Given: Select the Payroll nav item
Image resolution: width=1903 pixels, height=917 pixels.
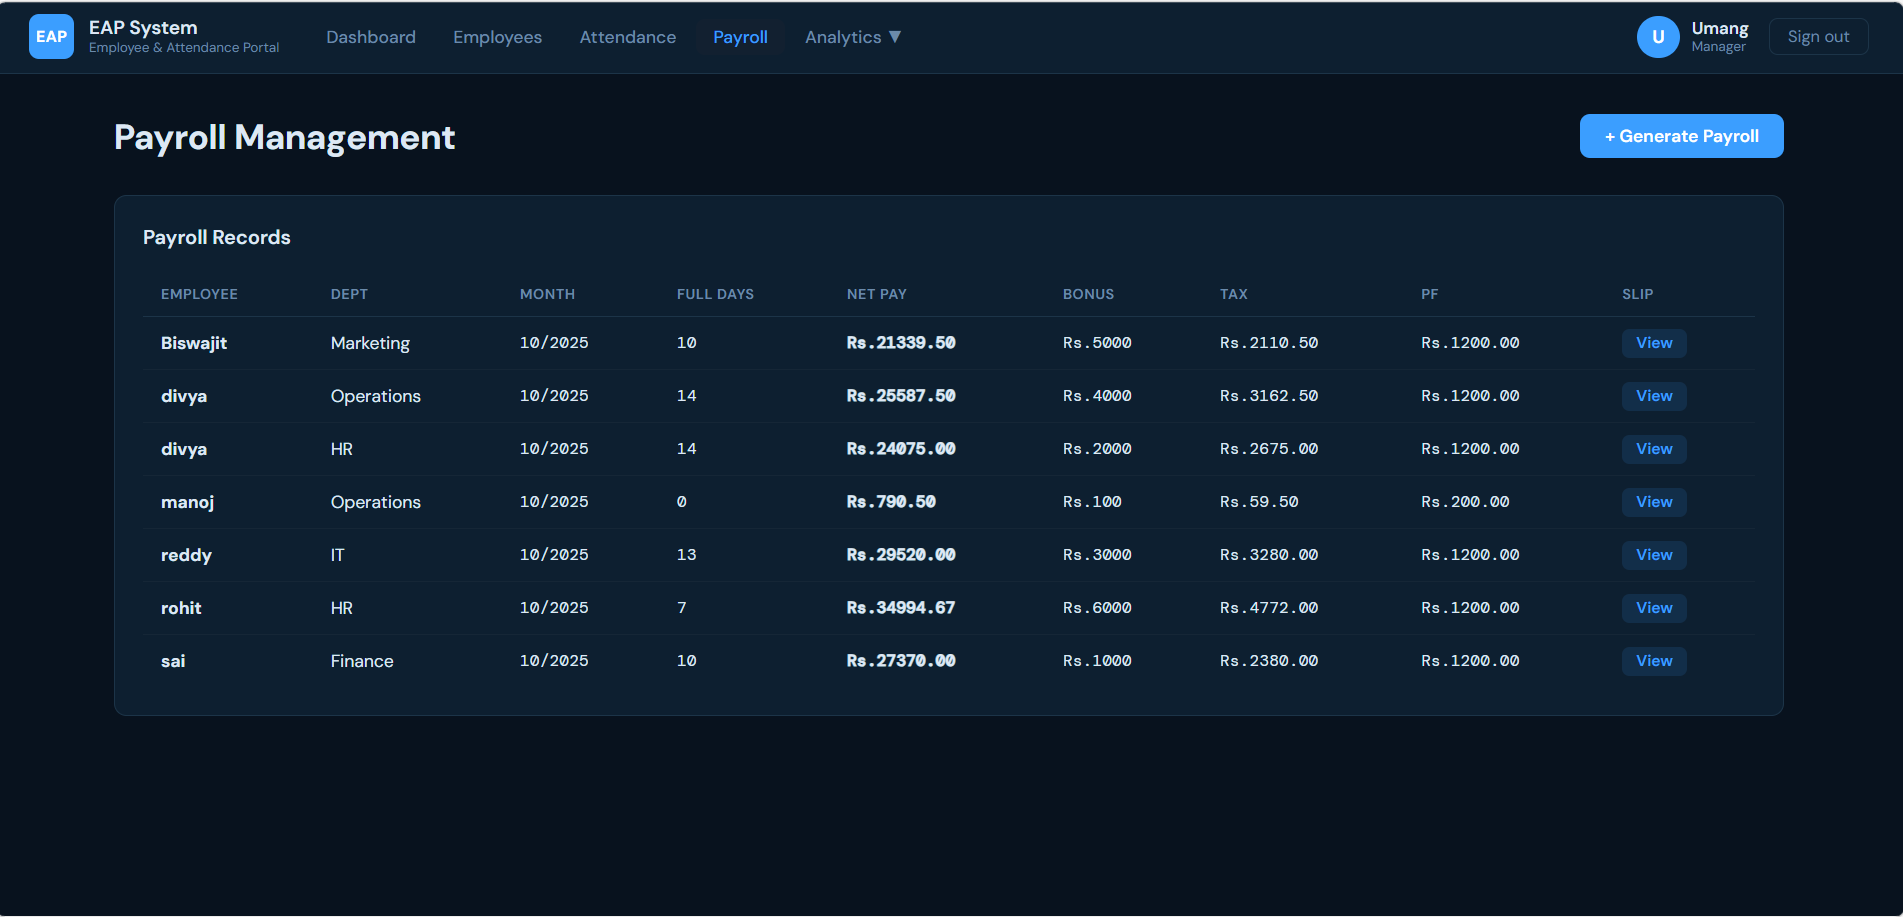Looking at the screenshot, I should tap(740, 37).
